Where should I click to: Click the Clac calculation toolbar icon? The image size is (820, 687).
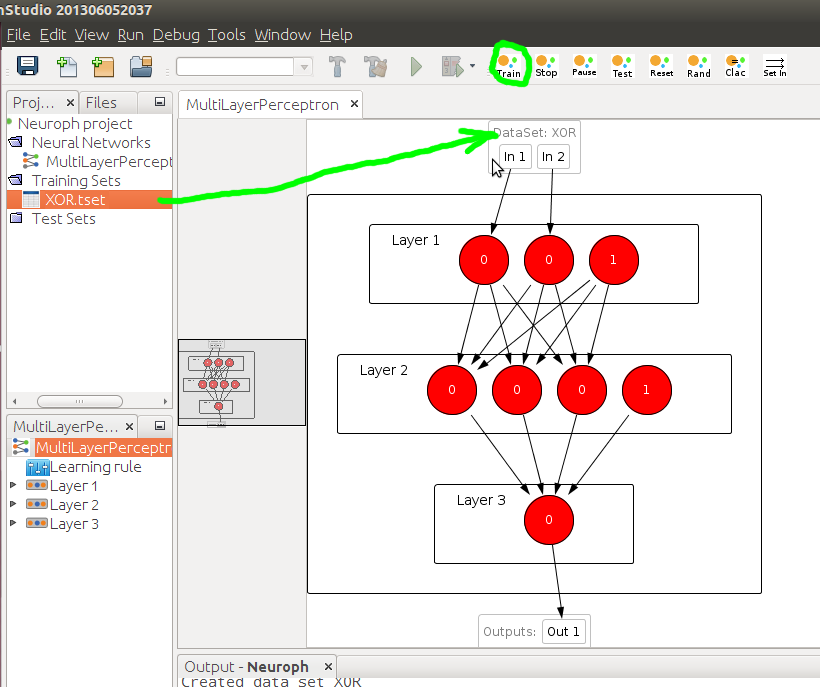pos(734,66)
